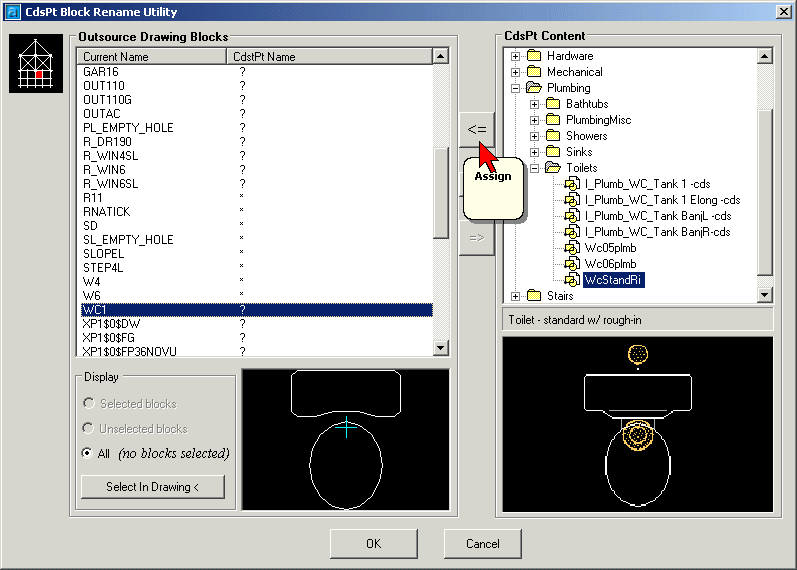Click the title bar application icon

click(13, 12)
